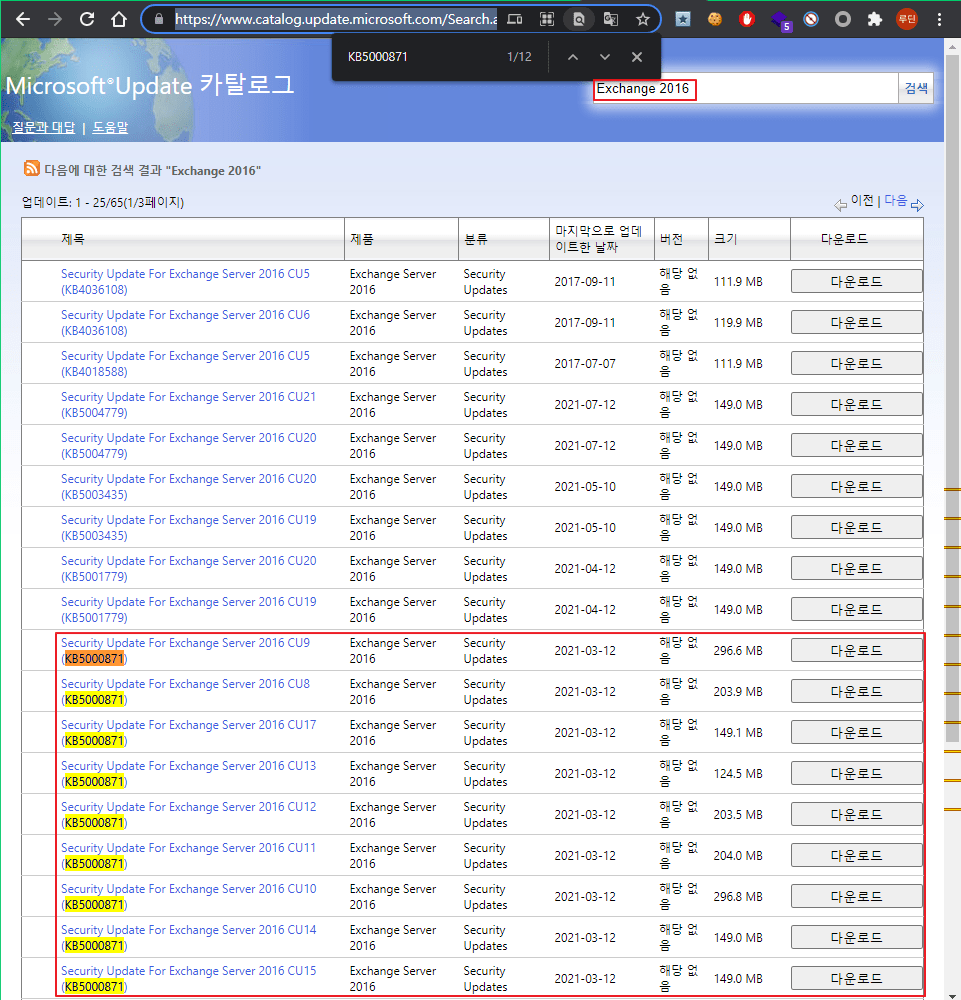Reload the page with refresh icon
Viewport: 961px width, 1000px height.
pyautogui.click(x=87, y=19)
